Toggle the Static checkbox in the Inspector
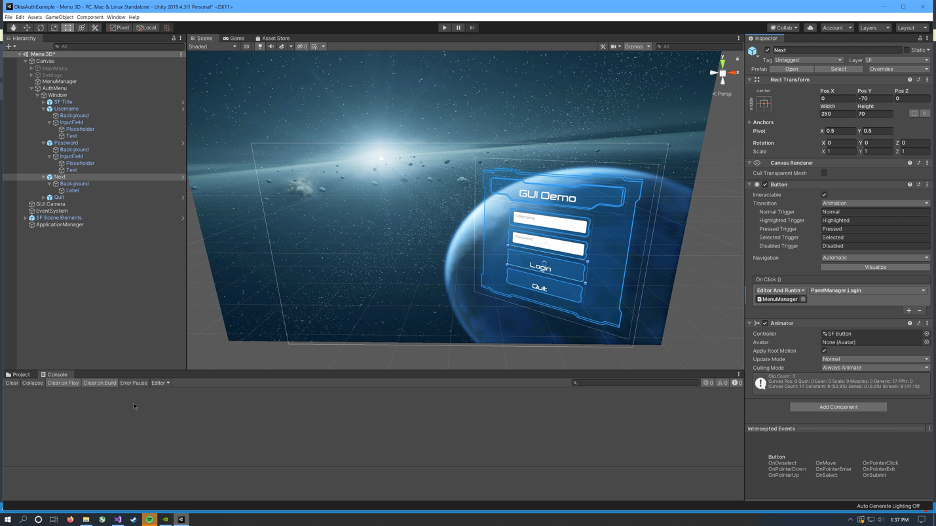This screenshot has width=936, height=526. click(906, 49)
